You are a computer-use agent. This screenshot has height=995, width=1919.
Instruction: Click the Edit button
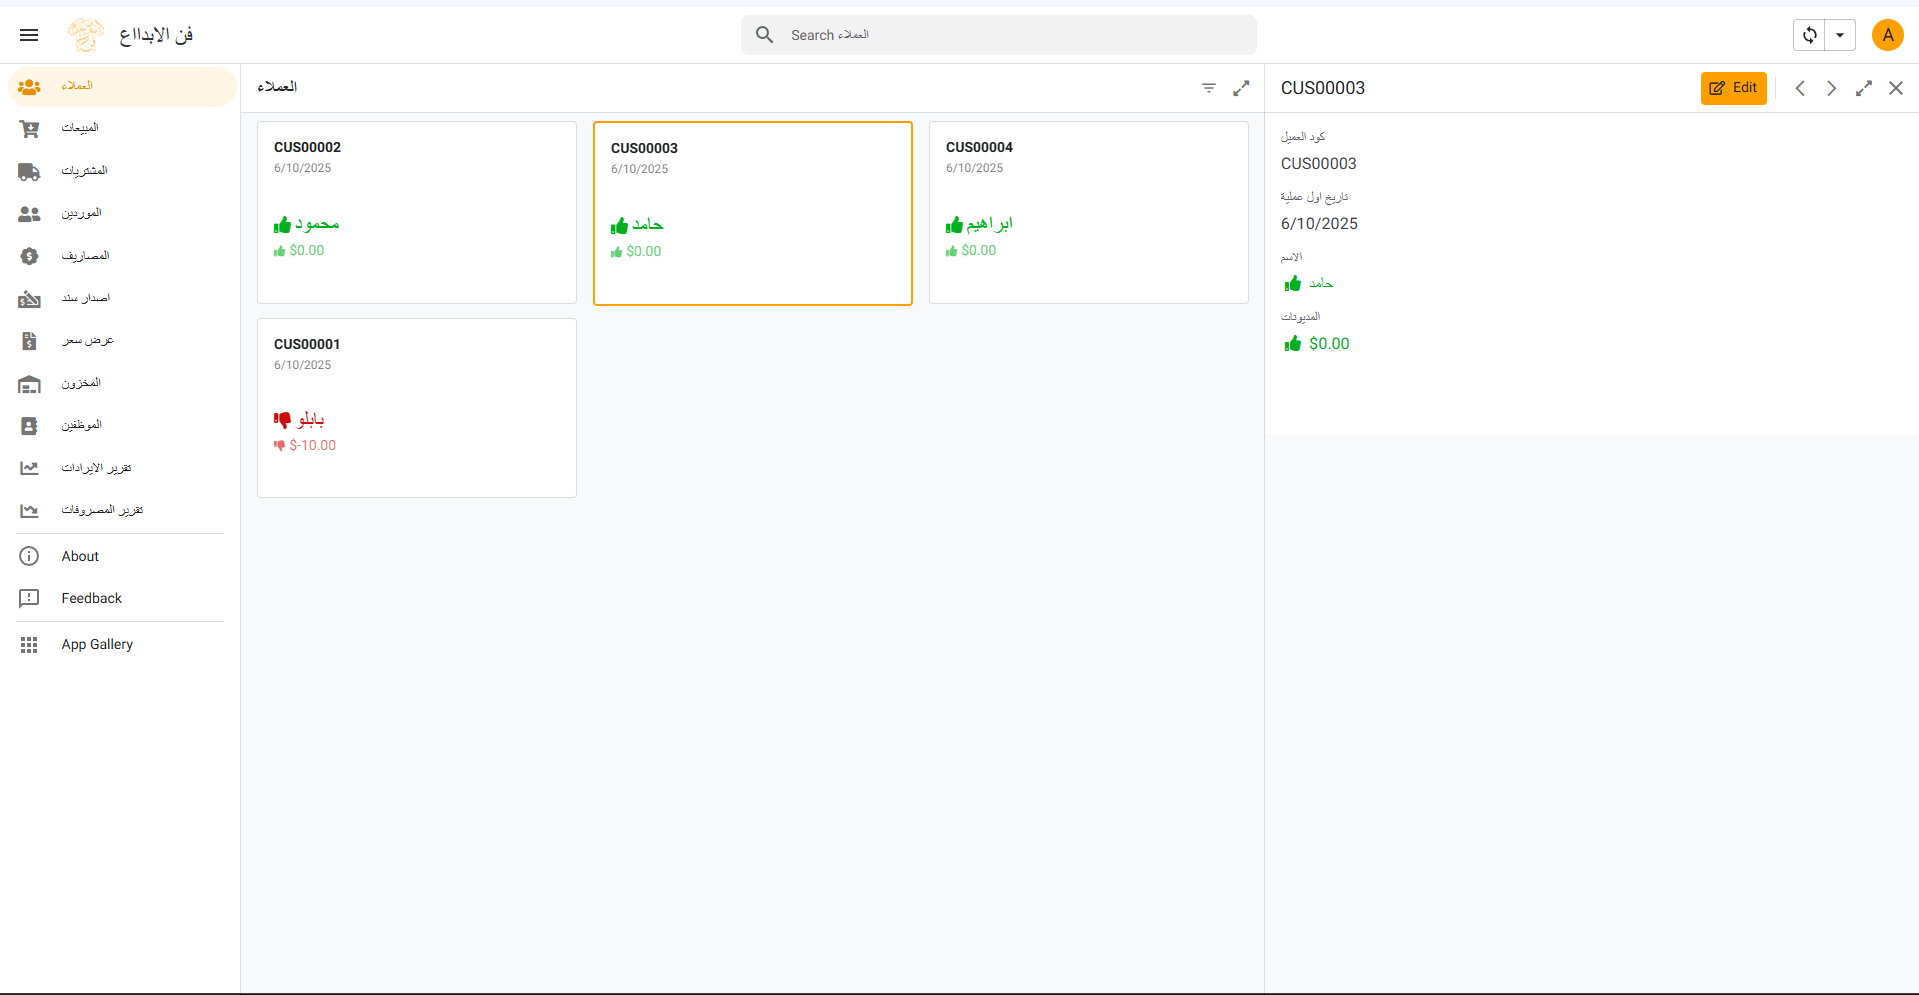[1733, 88]
